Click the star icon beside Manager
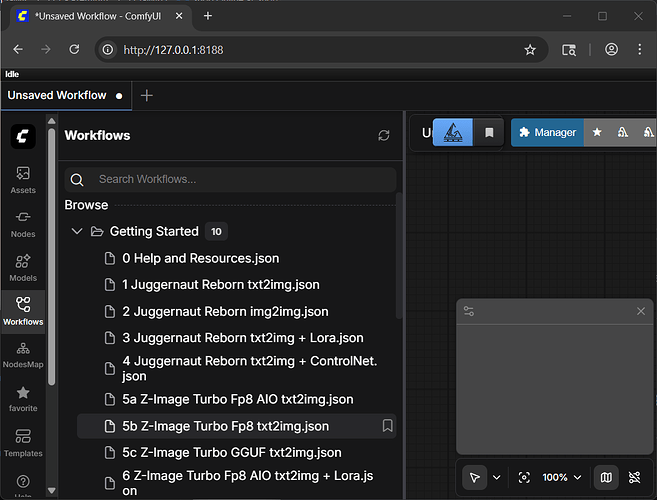657x500 pixels. 597,132
